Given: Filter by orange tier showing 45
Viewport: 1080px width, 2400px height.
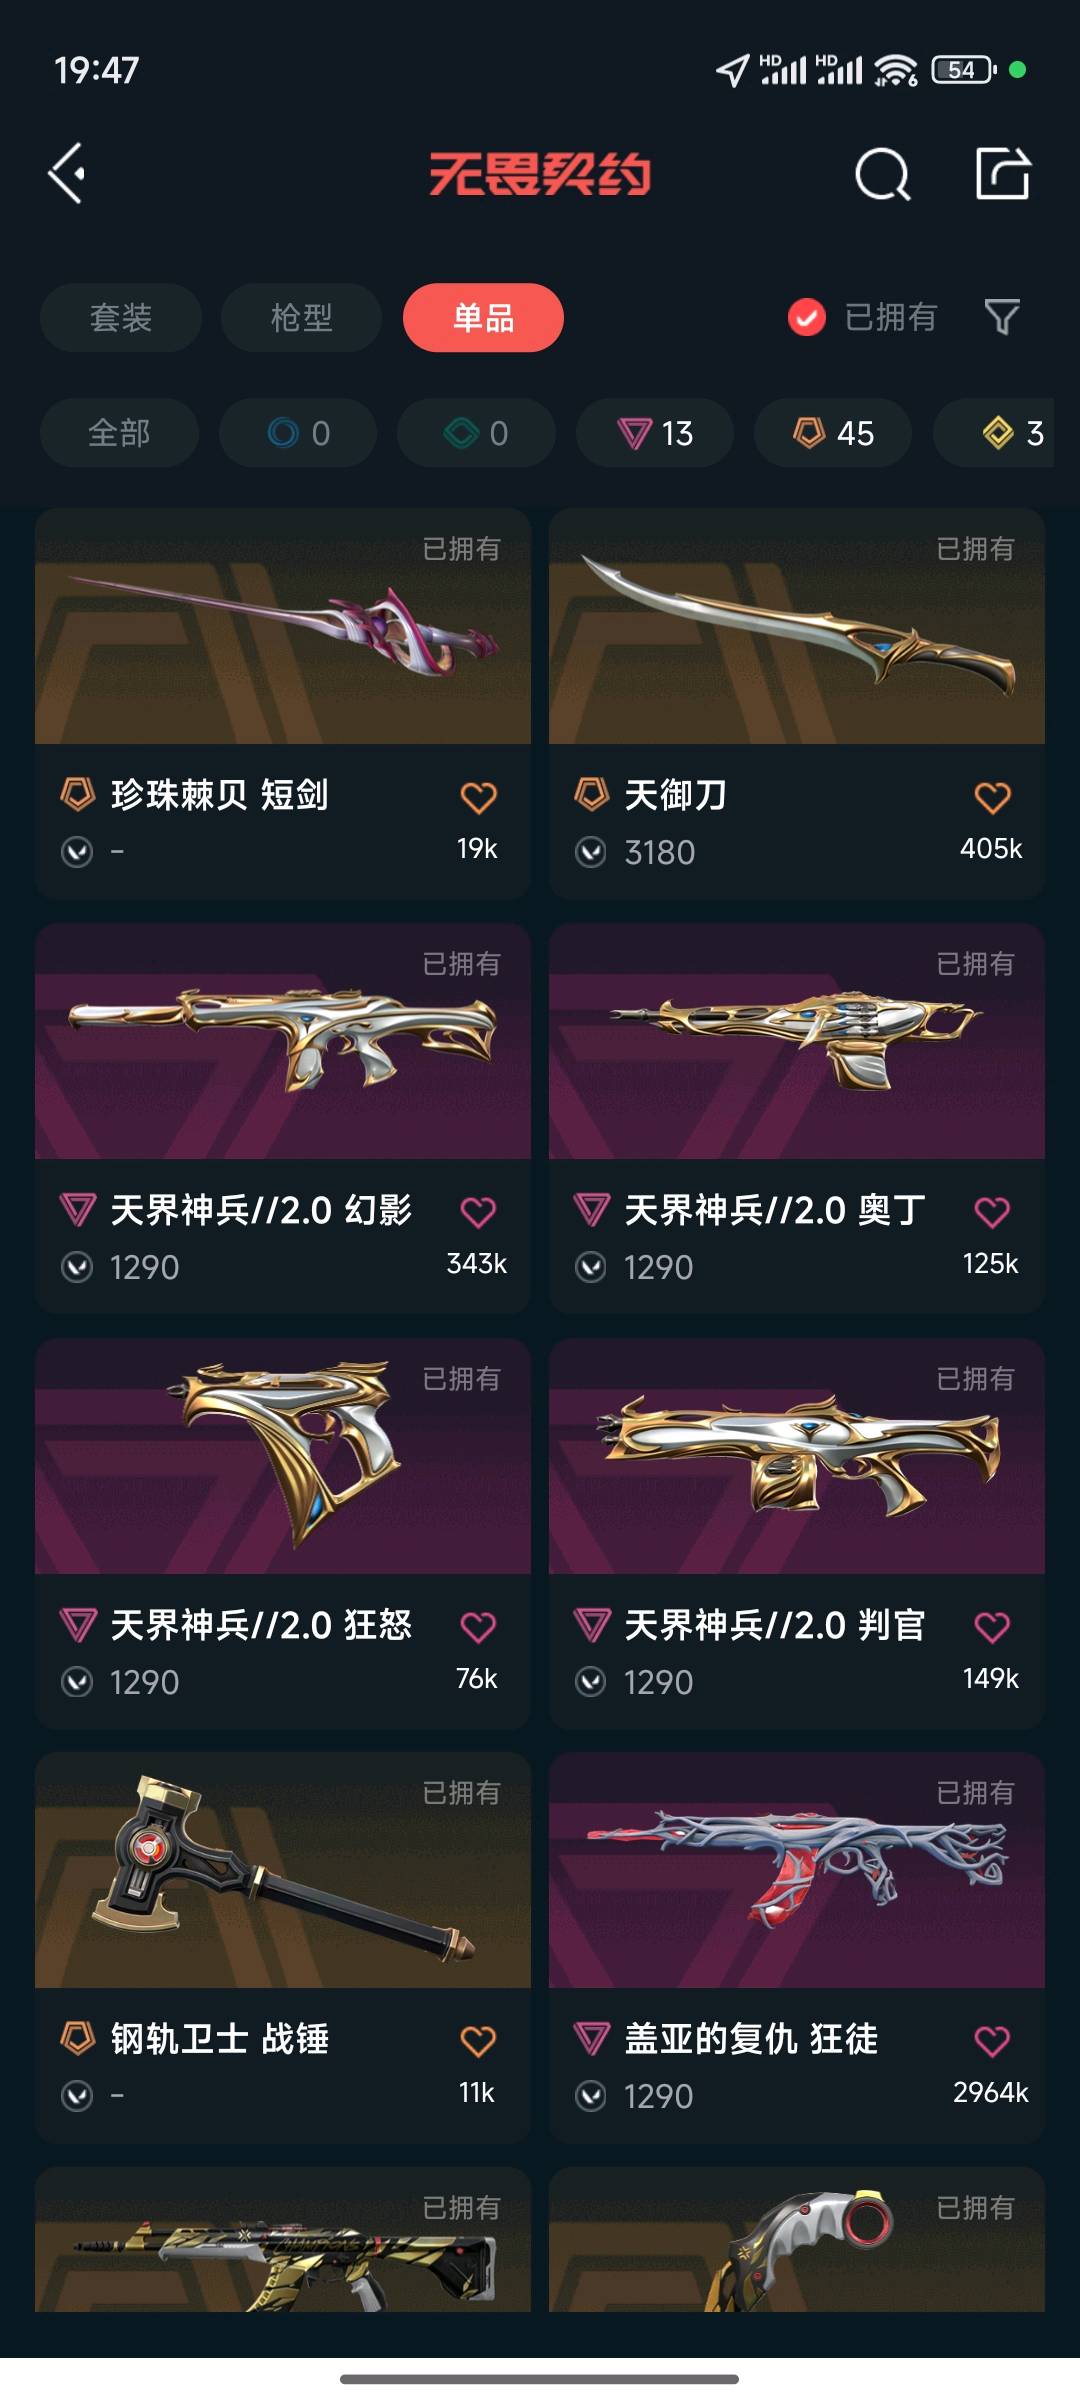Looking at the screenshot, I should tap(833, 433).
